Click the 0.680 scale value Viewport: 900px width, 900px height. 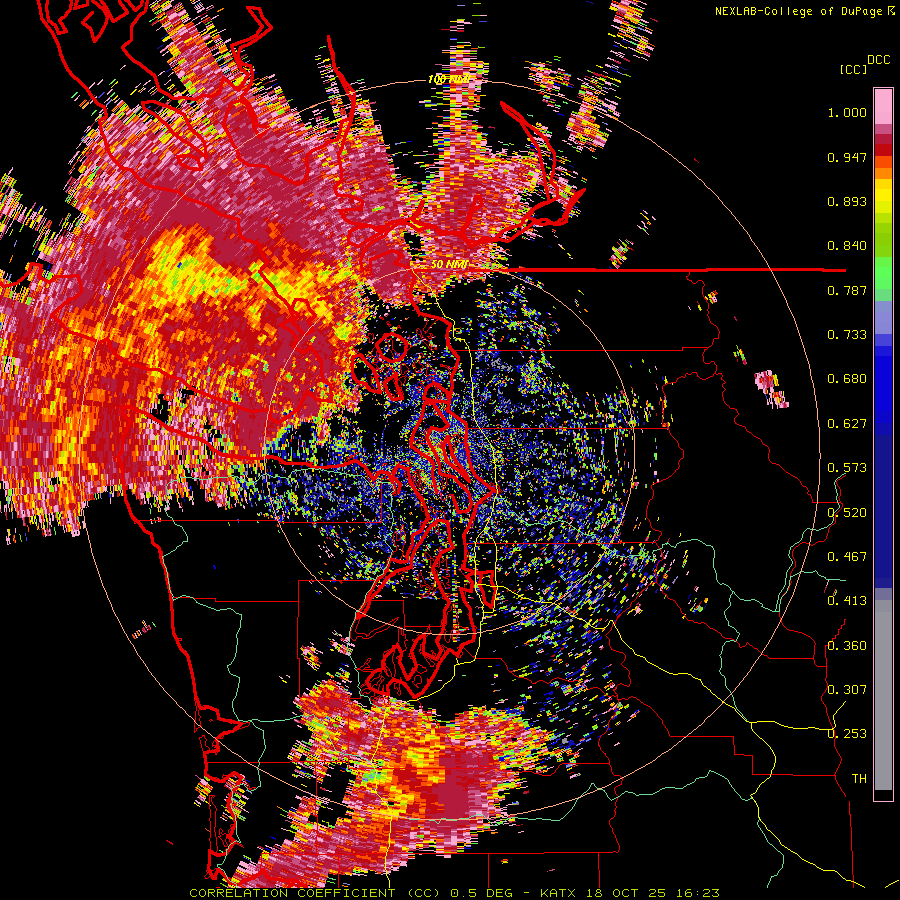pos(847,379)
